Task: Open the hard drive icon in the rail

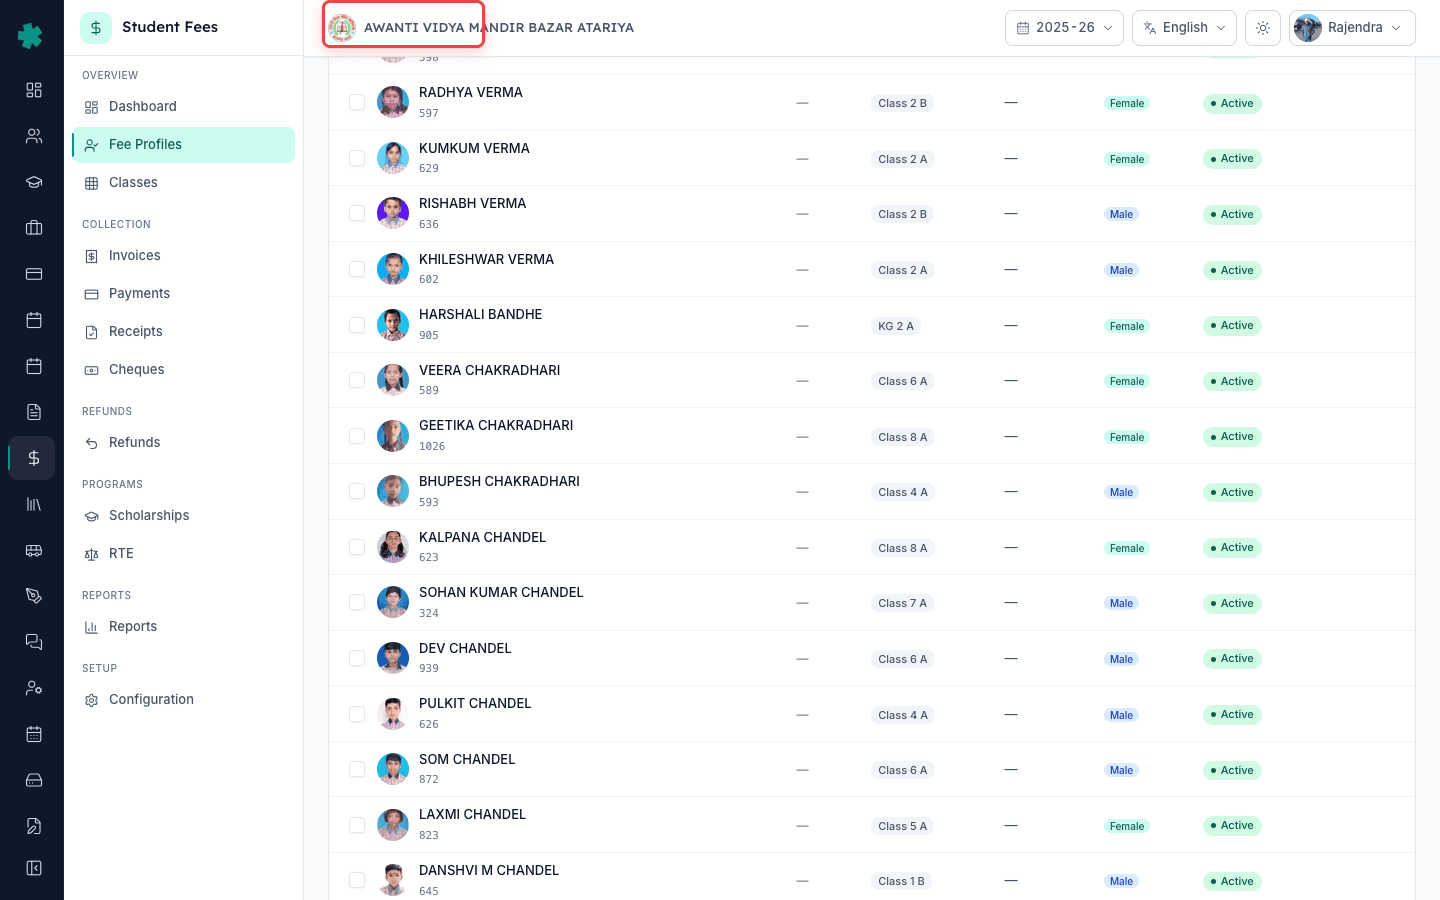Action: [34, 780]
